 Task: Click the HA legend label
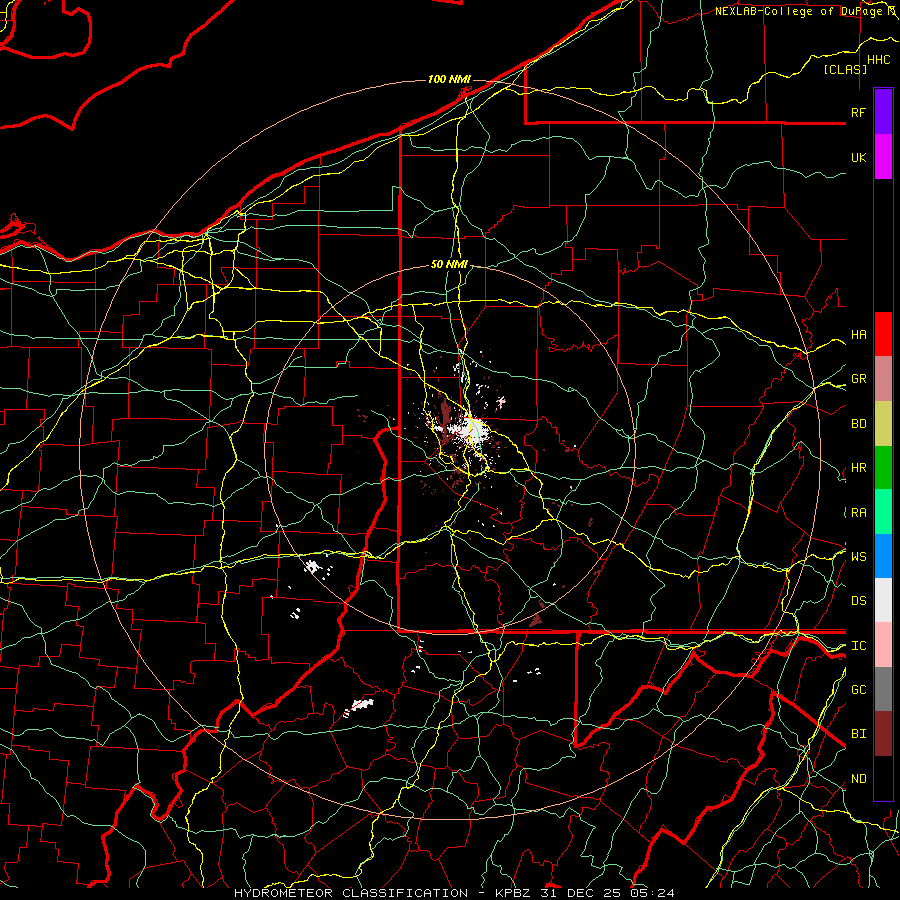tap(858, 335)
